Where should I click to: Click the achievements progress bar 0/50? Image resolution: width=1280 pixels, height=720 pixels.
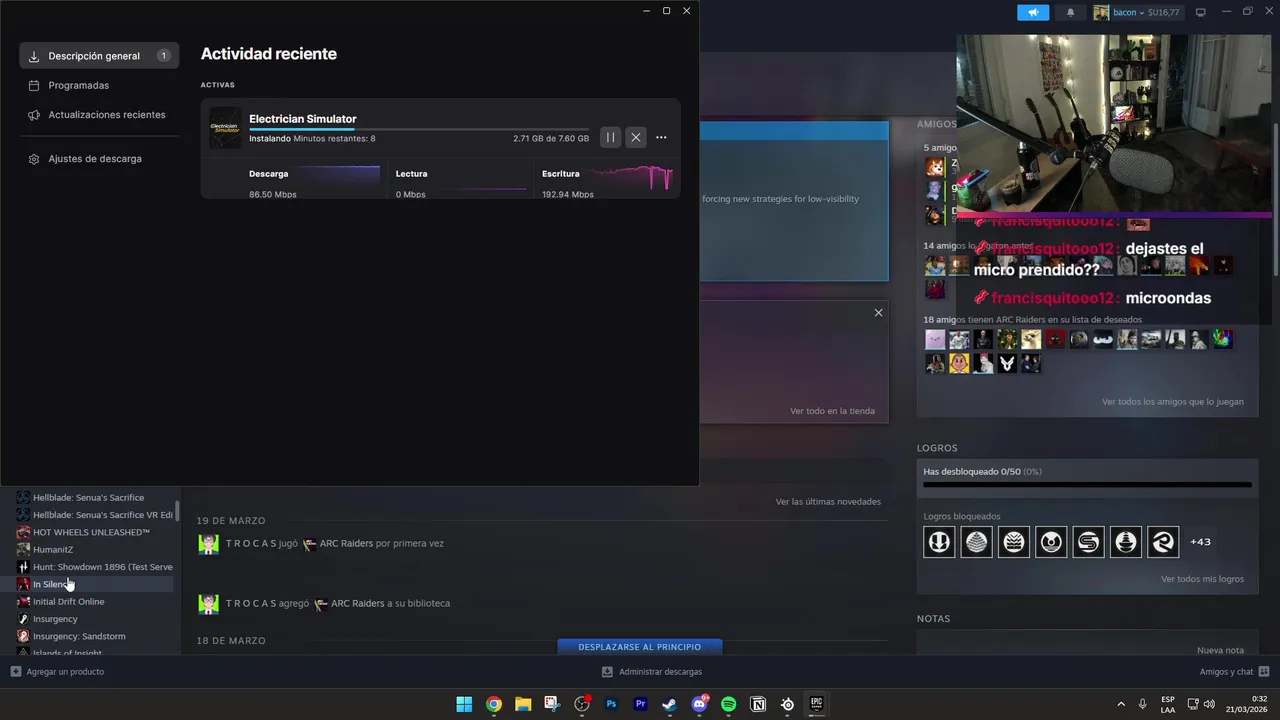[1087, 485]
